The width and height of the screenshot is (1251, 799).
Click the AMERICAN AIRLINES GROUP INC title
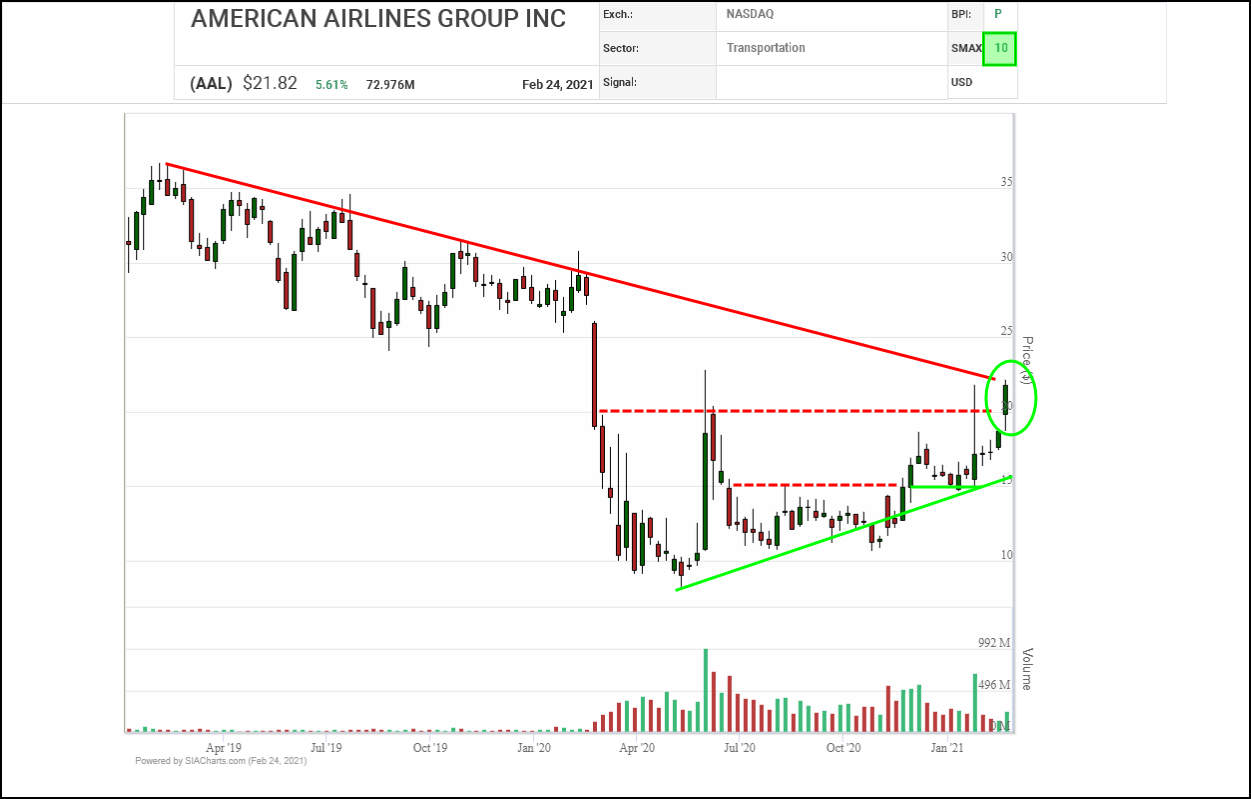pos(378,19)
